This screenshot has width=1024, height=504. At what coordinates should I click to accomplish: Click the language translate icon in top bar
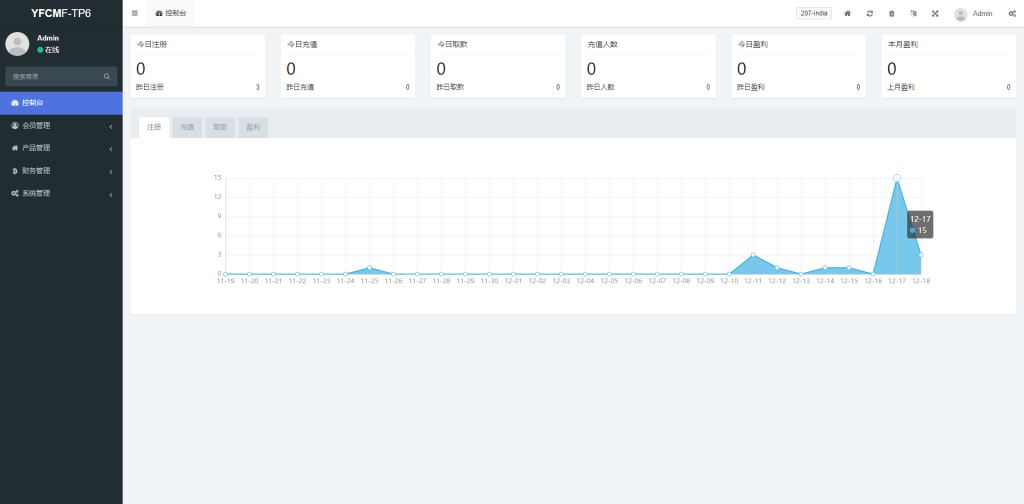click(913, 13)
